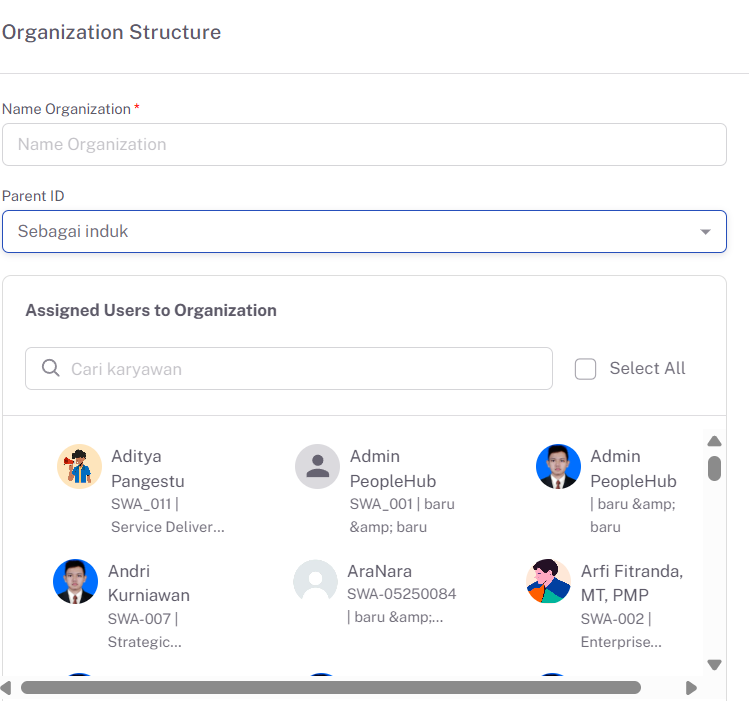Click the Cari karyawan search box
Screen dimensions: 749x701
(x=289, y=369)
